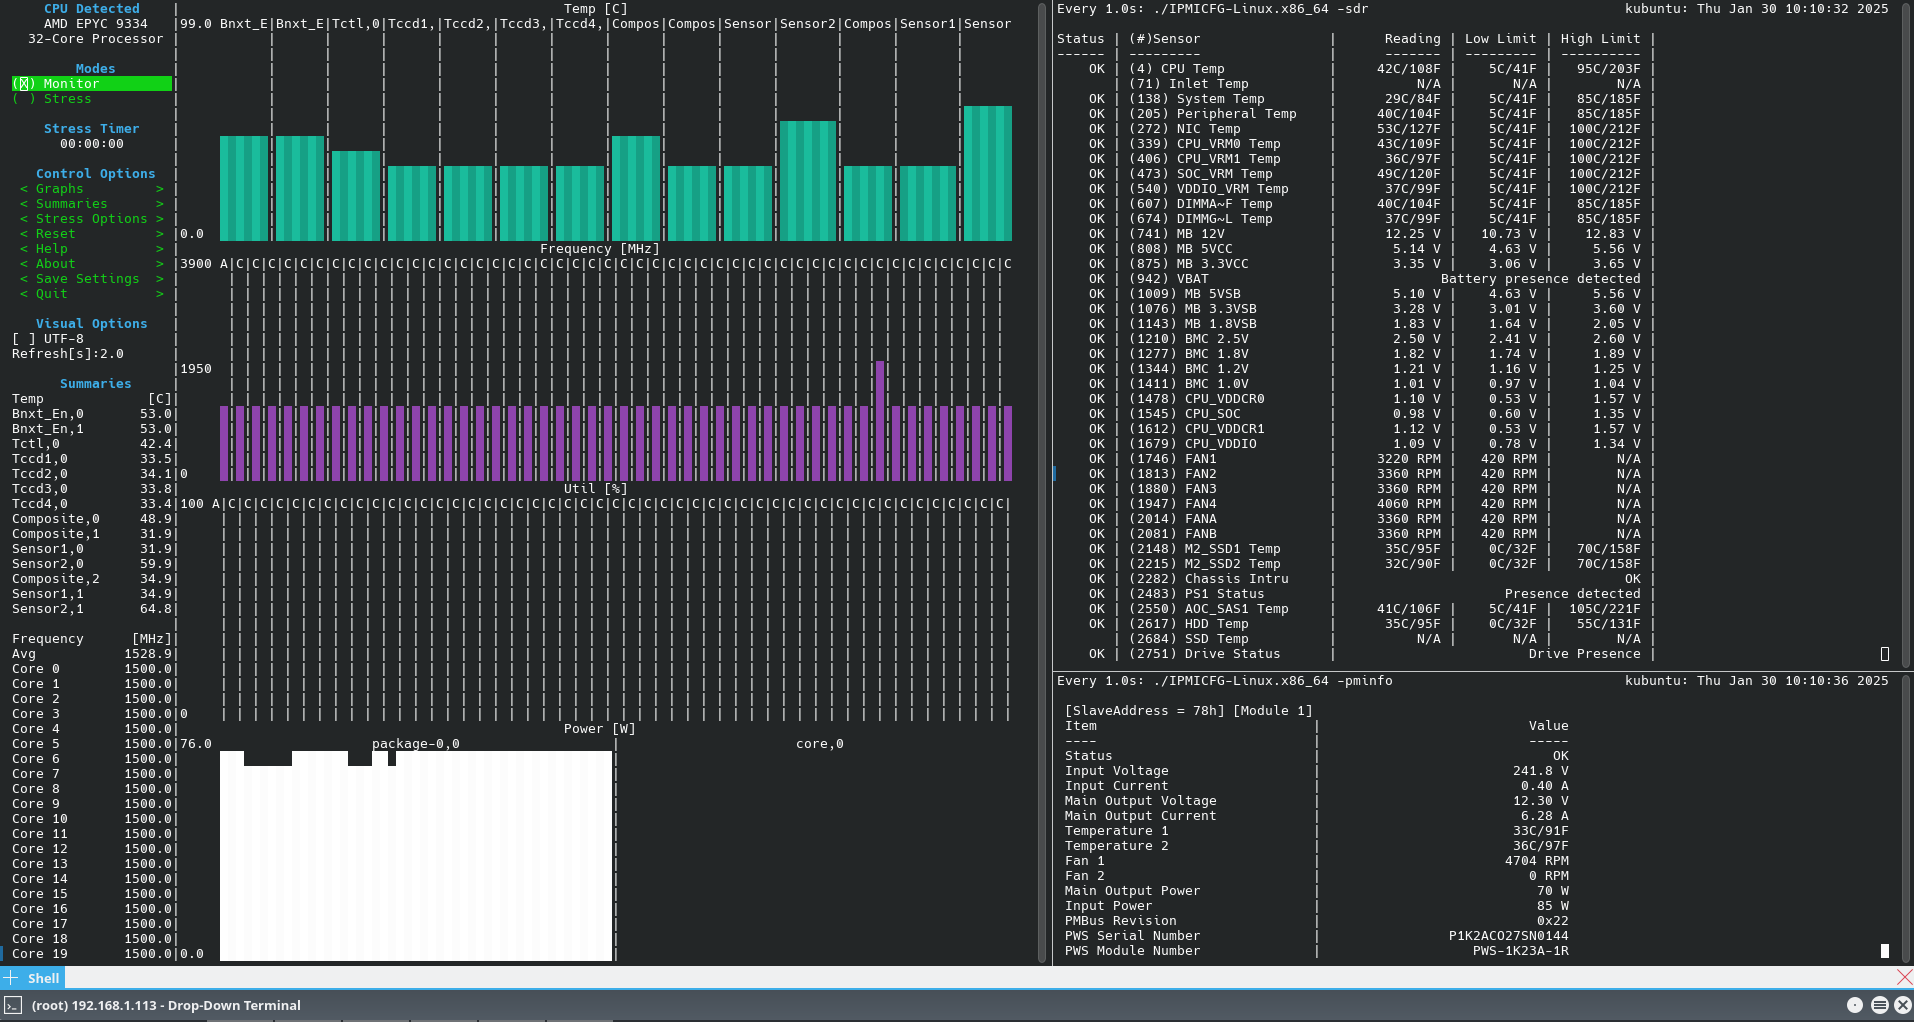The image size is (1914, 1022).
Task: Select the Monitor mode radio button
Action: click(x=25, y=84)
